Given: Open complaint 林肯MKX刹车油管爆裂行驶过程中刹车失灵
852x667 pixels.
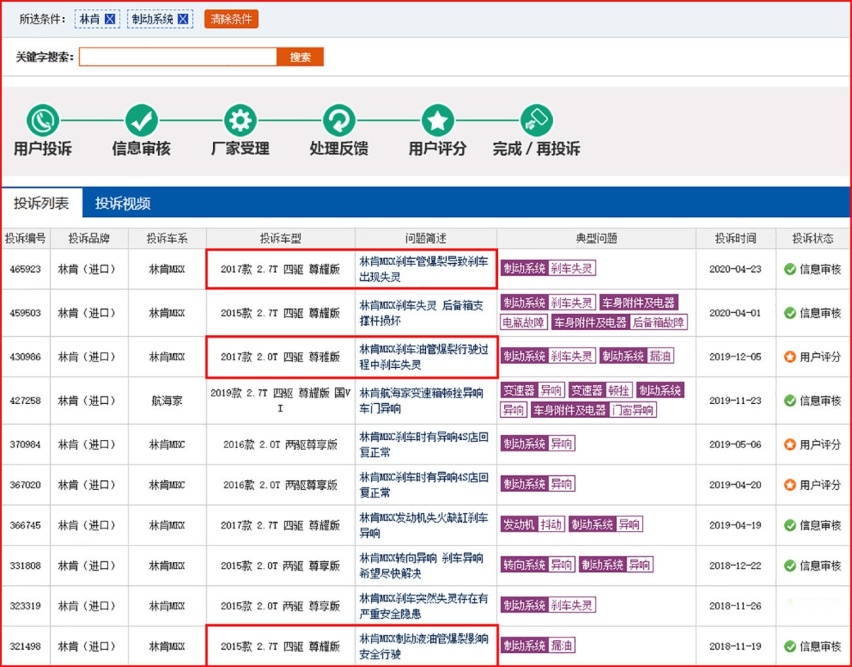Looking at the screenshot, I should click(x=424, y=357).
